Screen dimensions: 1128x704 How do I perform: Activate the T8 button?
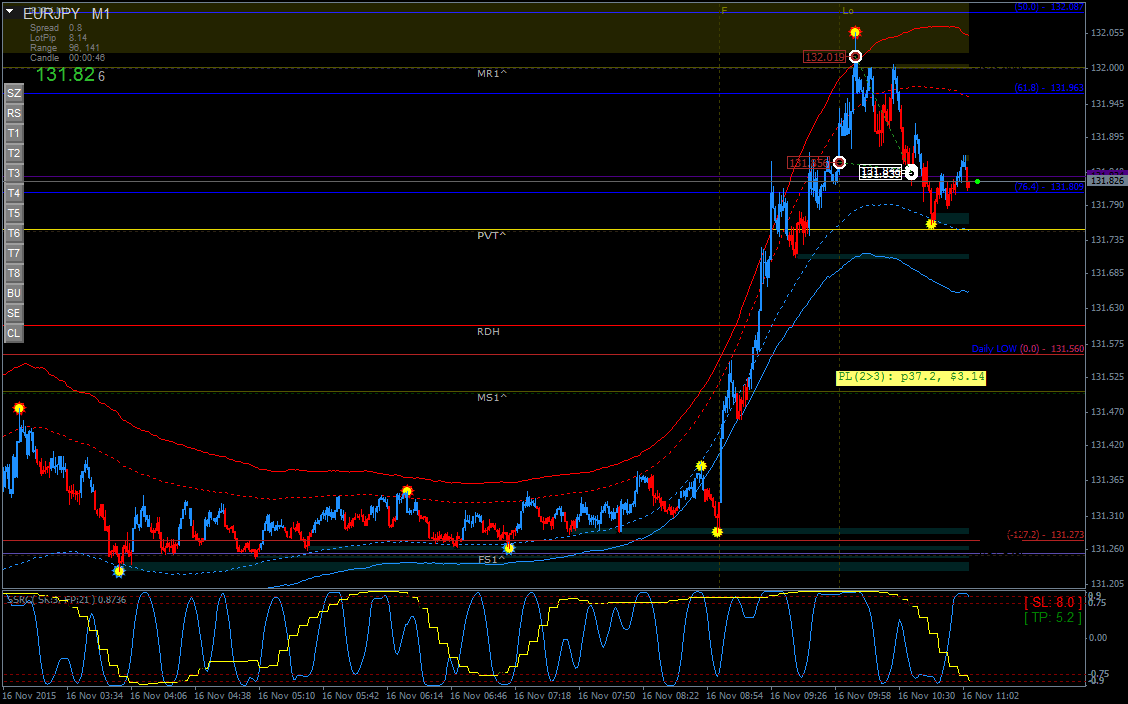coord(14,273)
